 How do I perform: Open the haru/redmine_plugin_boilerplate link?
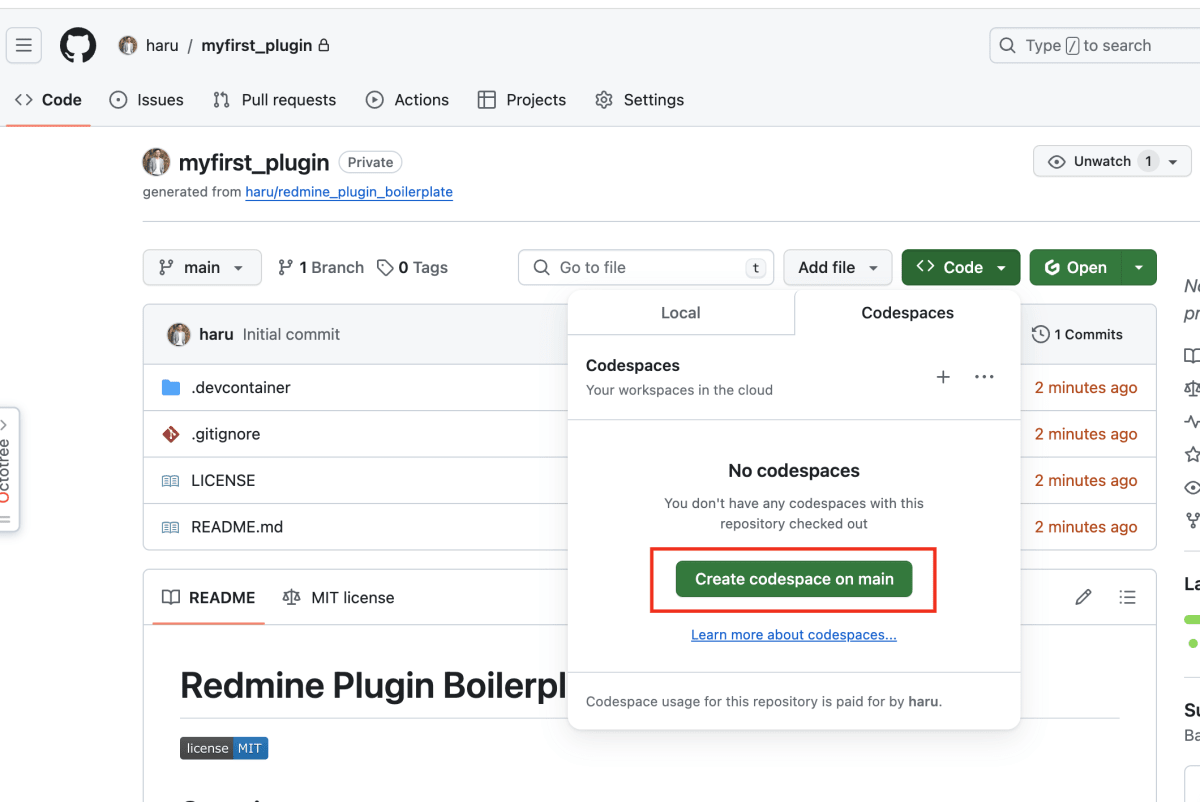[x=348, y=192]
